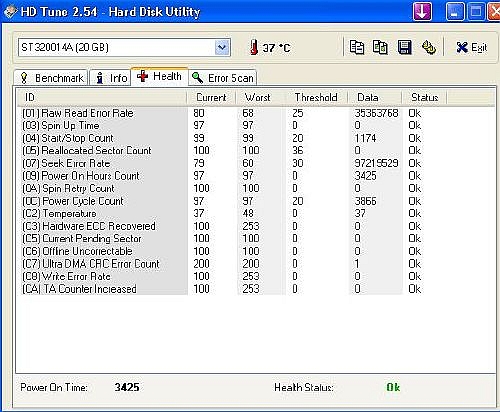Click the ID column header
The width and height of the screenshot is (500, 412).
click(102, 97)
